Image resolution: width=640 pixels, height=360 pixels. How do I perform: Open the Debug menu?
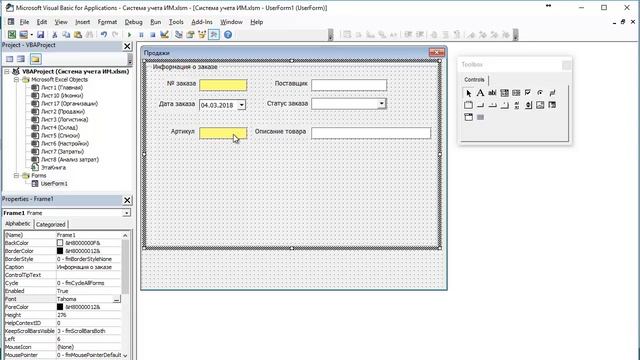pyautogui.click(x=133, y=22)
